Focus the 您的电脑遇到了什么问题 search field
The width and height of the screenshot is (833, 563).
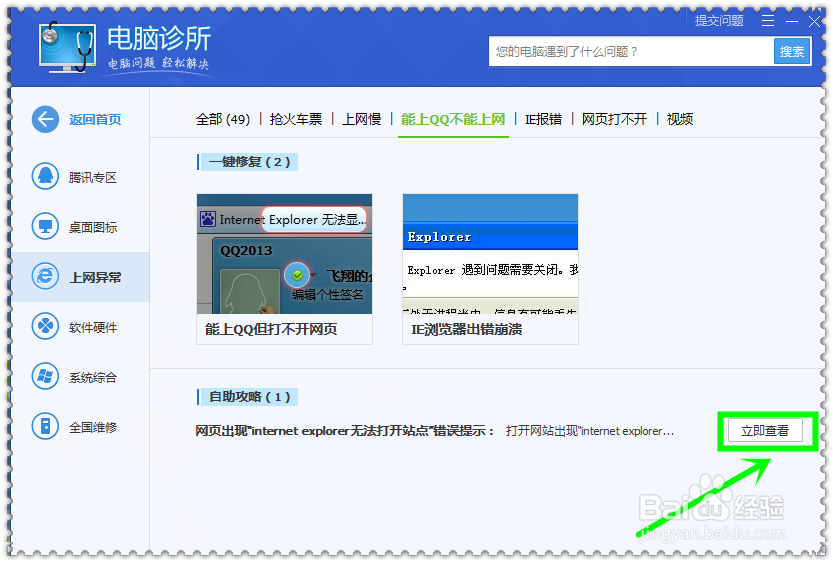point(631,51)
